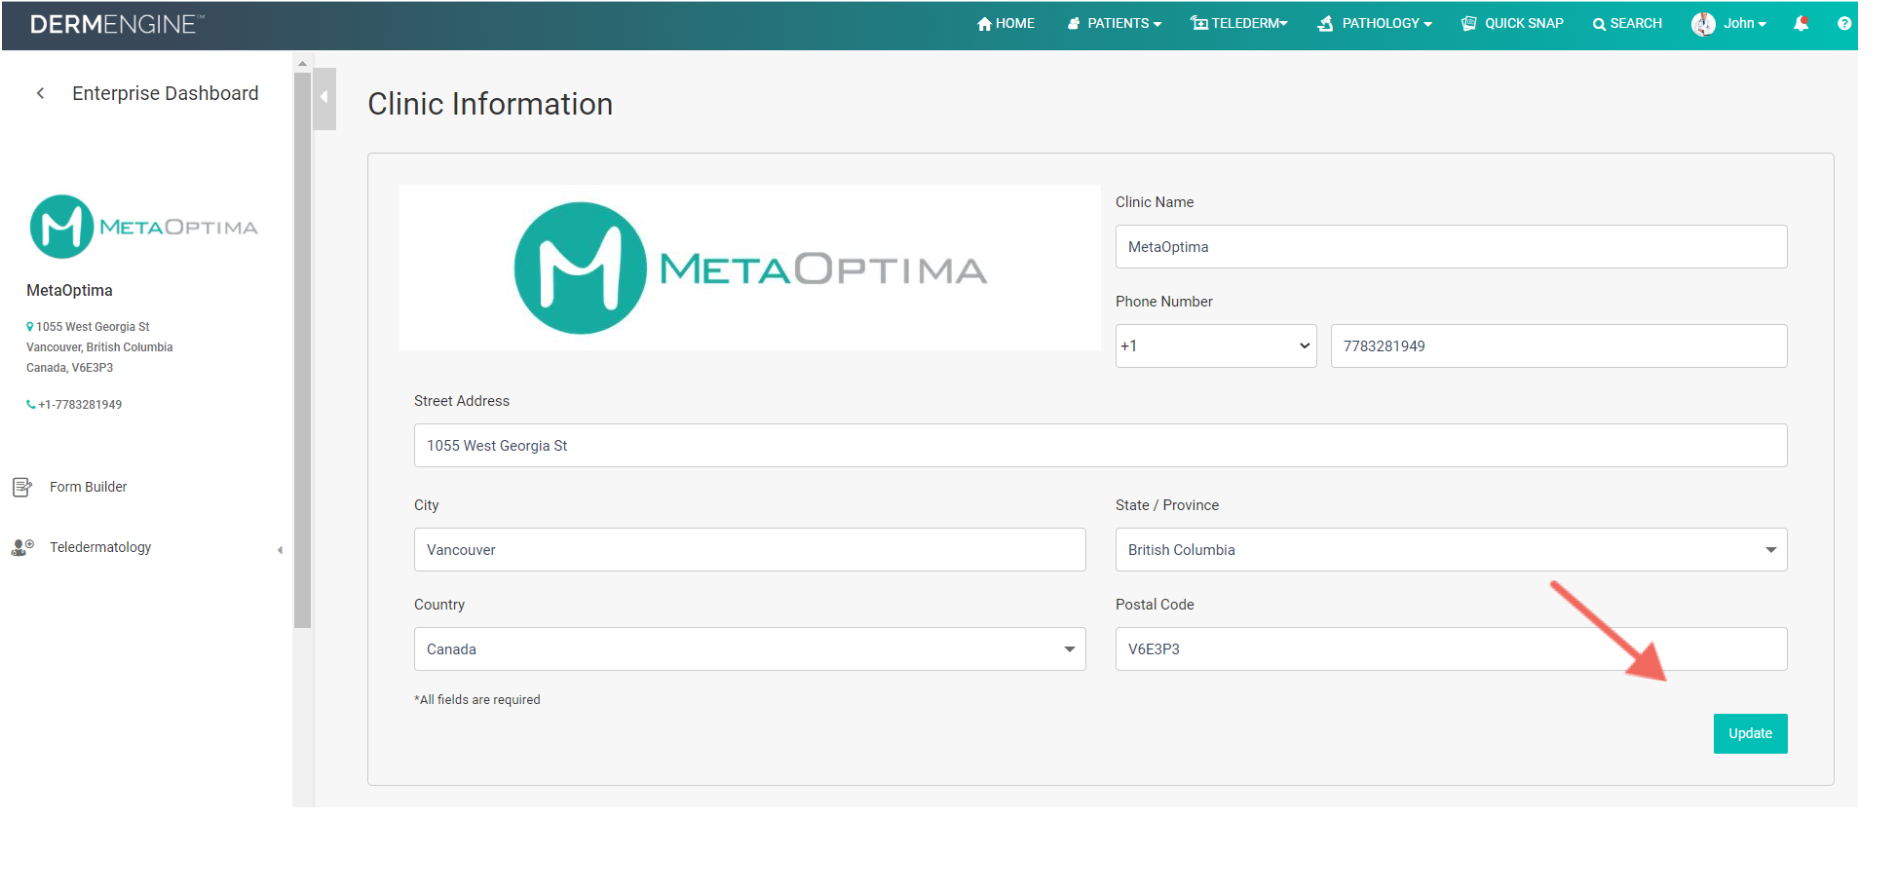
Task: Open the Country dropdown showing Canada
Action: [x=750, y=649]
